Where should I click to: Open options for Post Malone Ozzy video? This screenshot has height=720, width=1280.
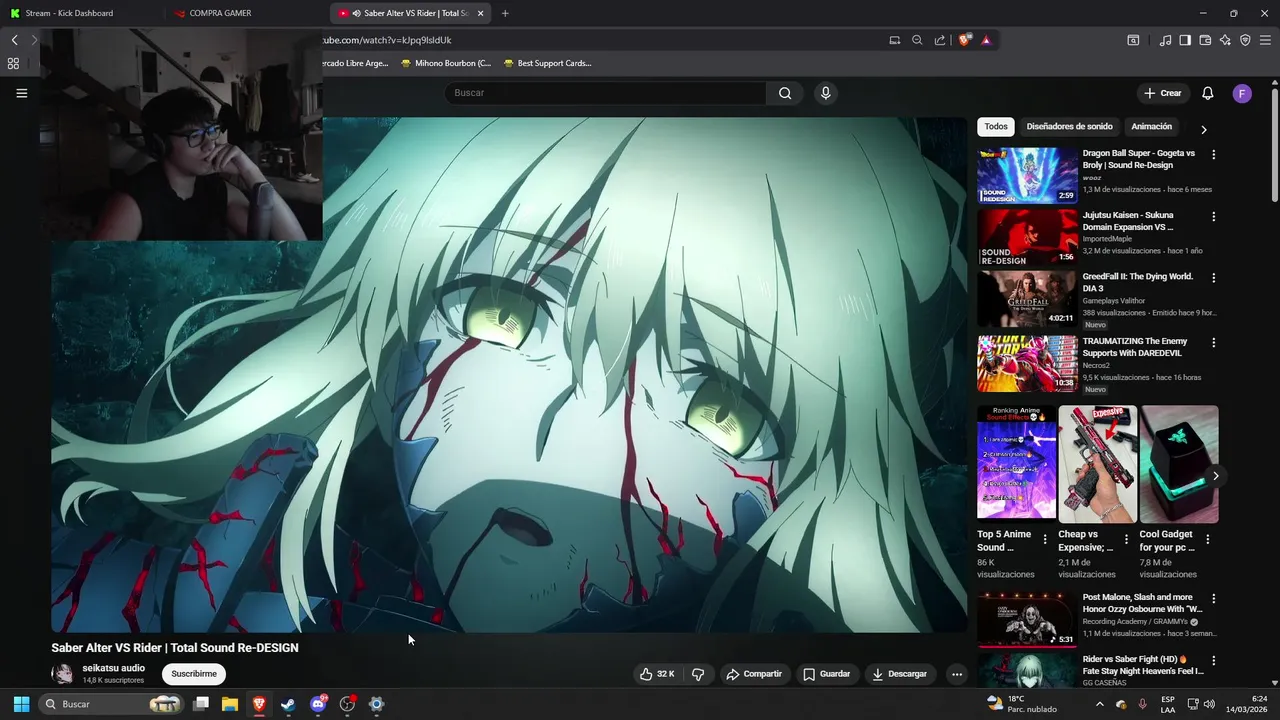[x=1214, y=599]
